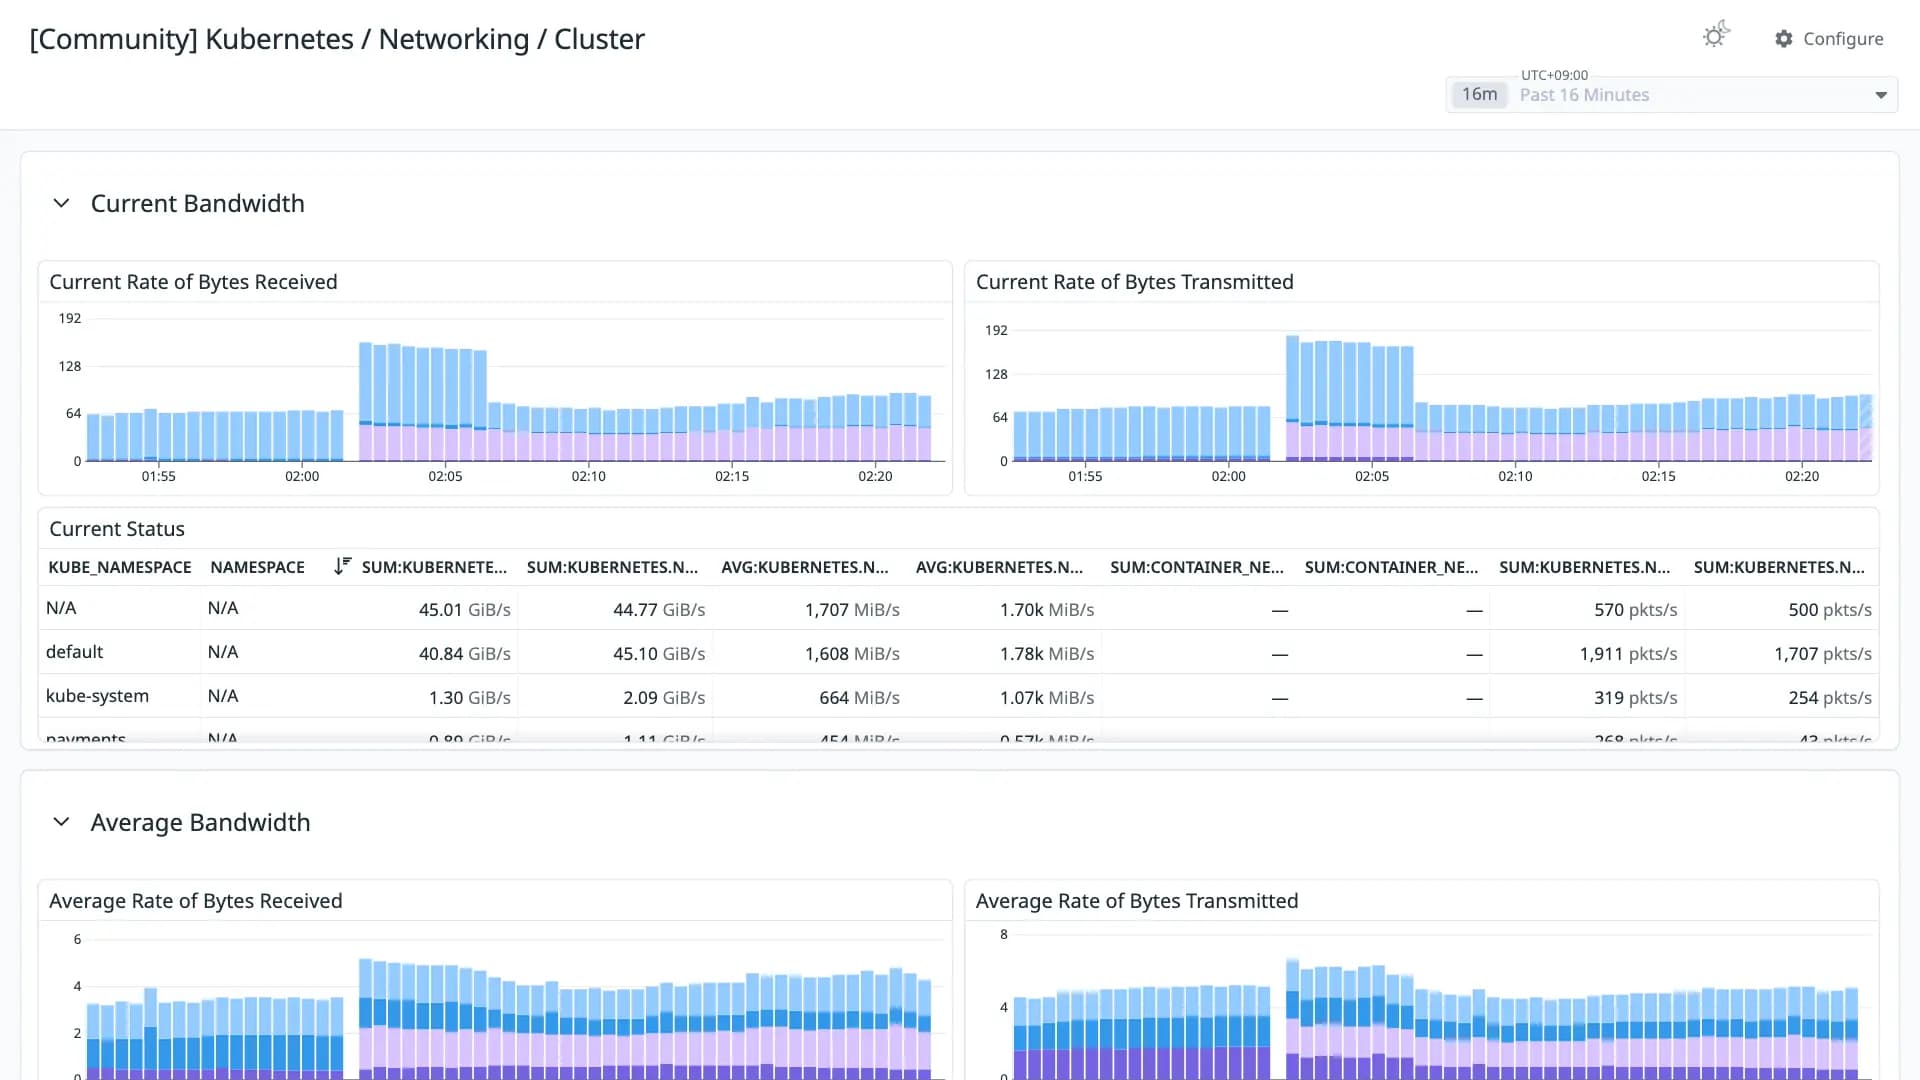The height and width of the screenshot is (1080, 1920).
Task: Select the 1,707 pkts/s cell
Action: pos(1823,654)
